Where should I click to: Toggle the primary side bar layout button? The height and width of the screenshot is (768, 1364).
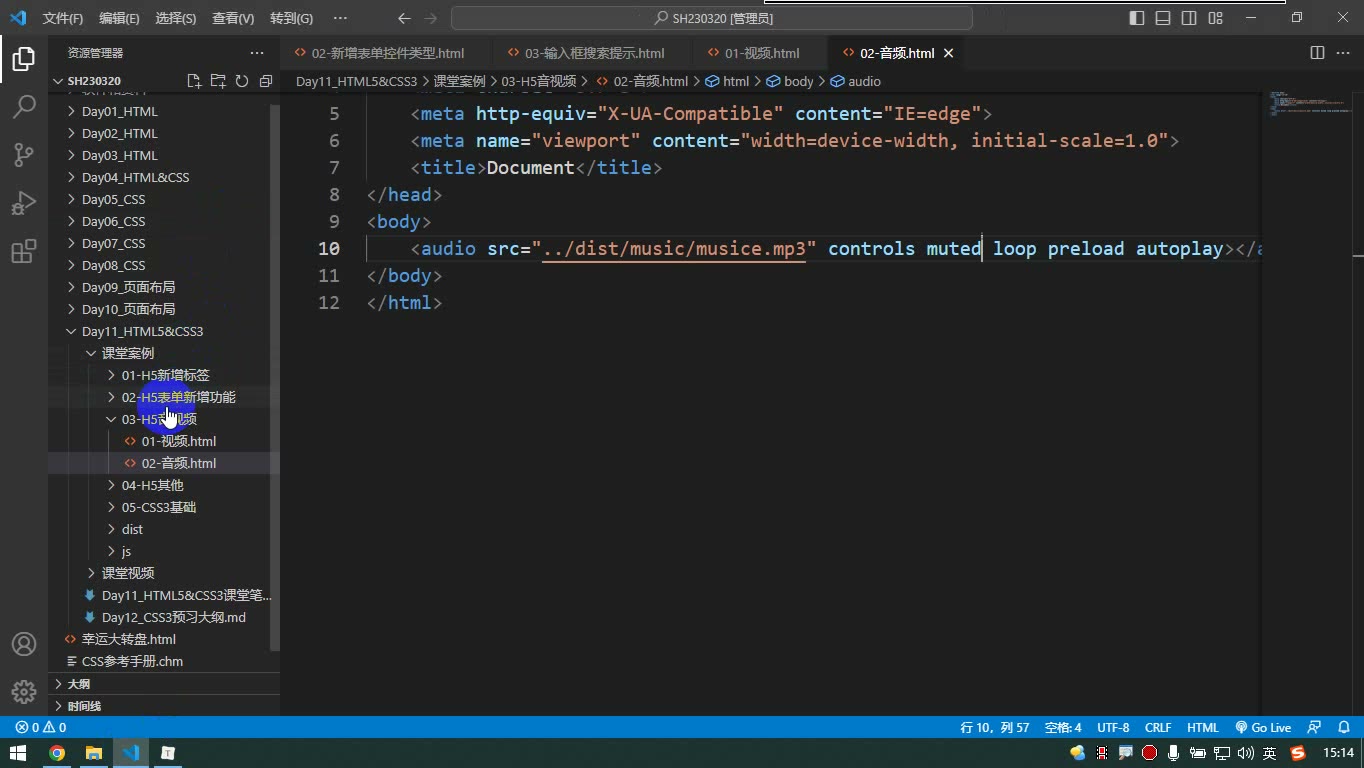coord(1137,18)
